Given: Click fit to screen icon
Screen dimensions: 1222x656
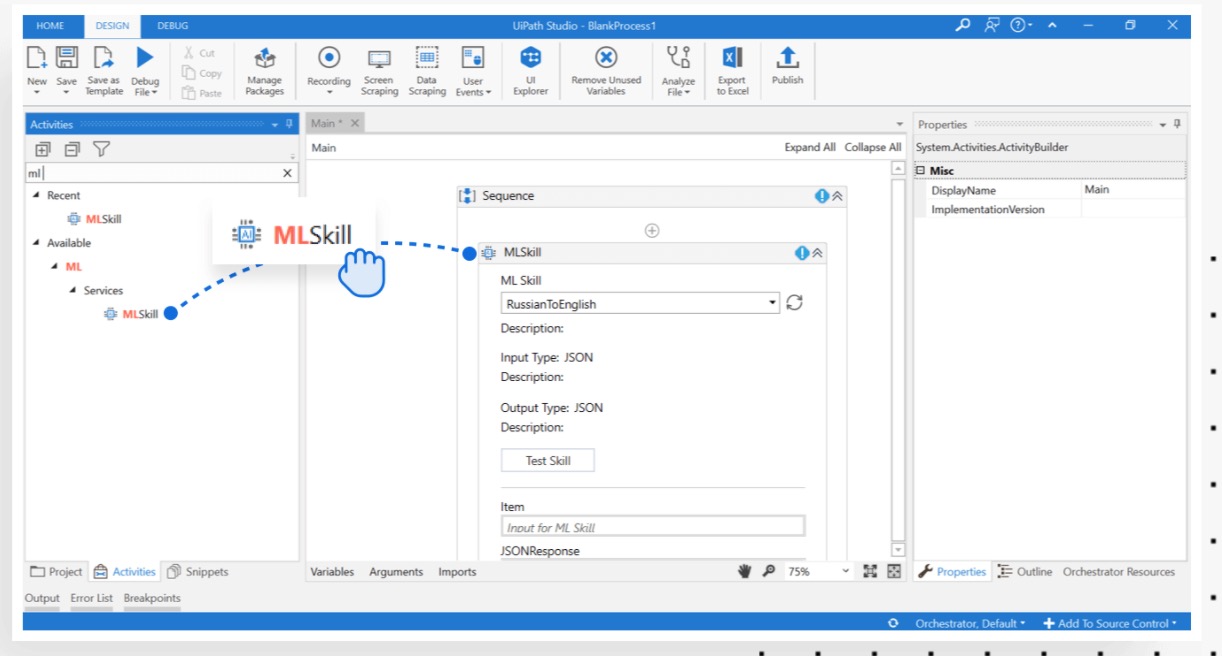Looking at the screenshot, I should click(870, 571).
